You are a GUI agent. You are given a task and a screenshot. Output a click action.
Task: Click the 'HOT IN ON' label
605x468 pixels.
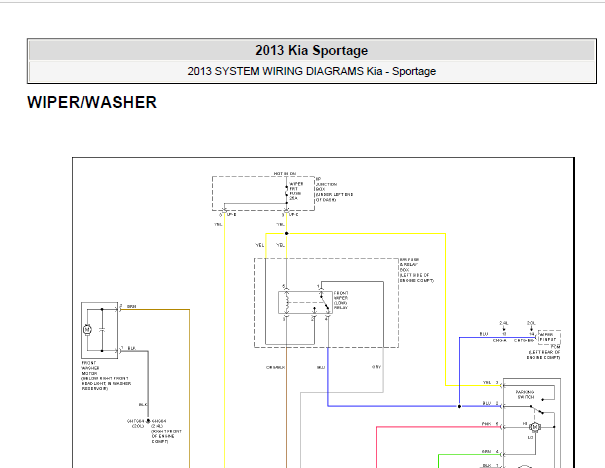pos(285,174)
